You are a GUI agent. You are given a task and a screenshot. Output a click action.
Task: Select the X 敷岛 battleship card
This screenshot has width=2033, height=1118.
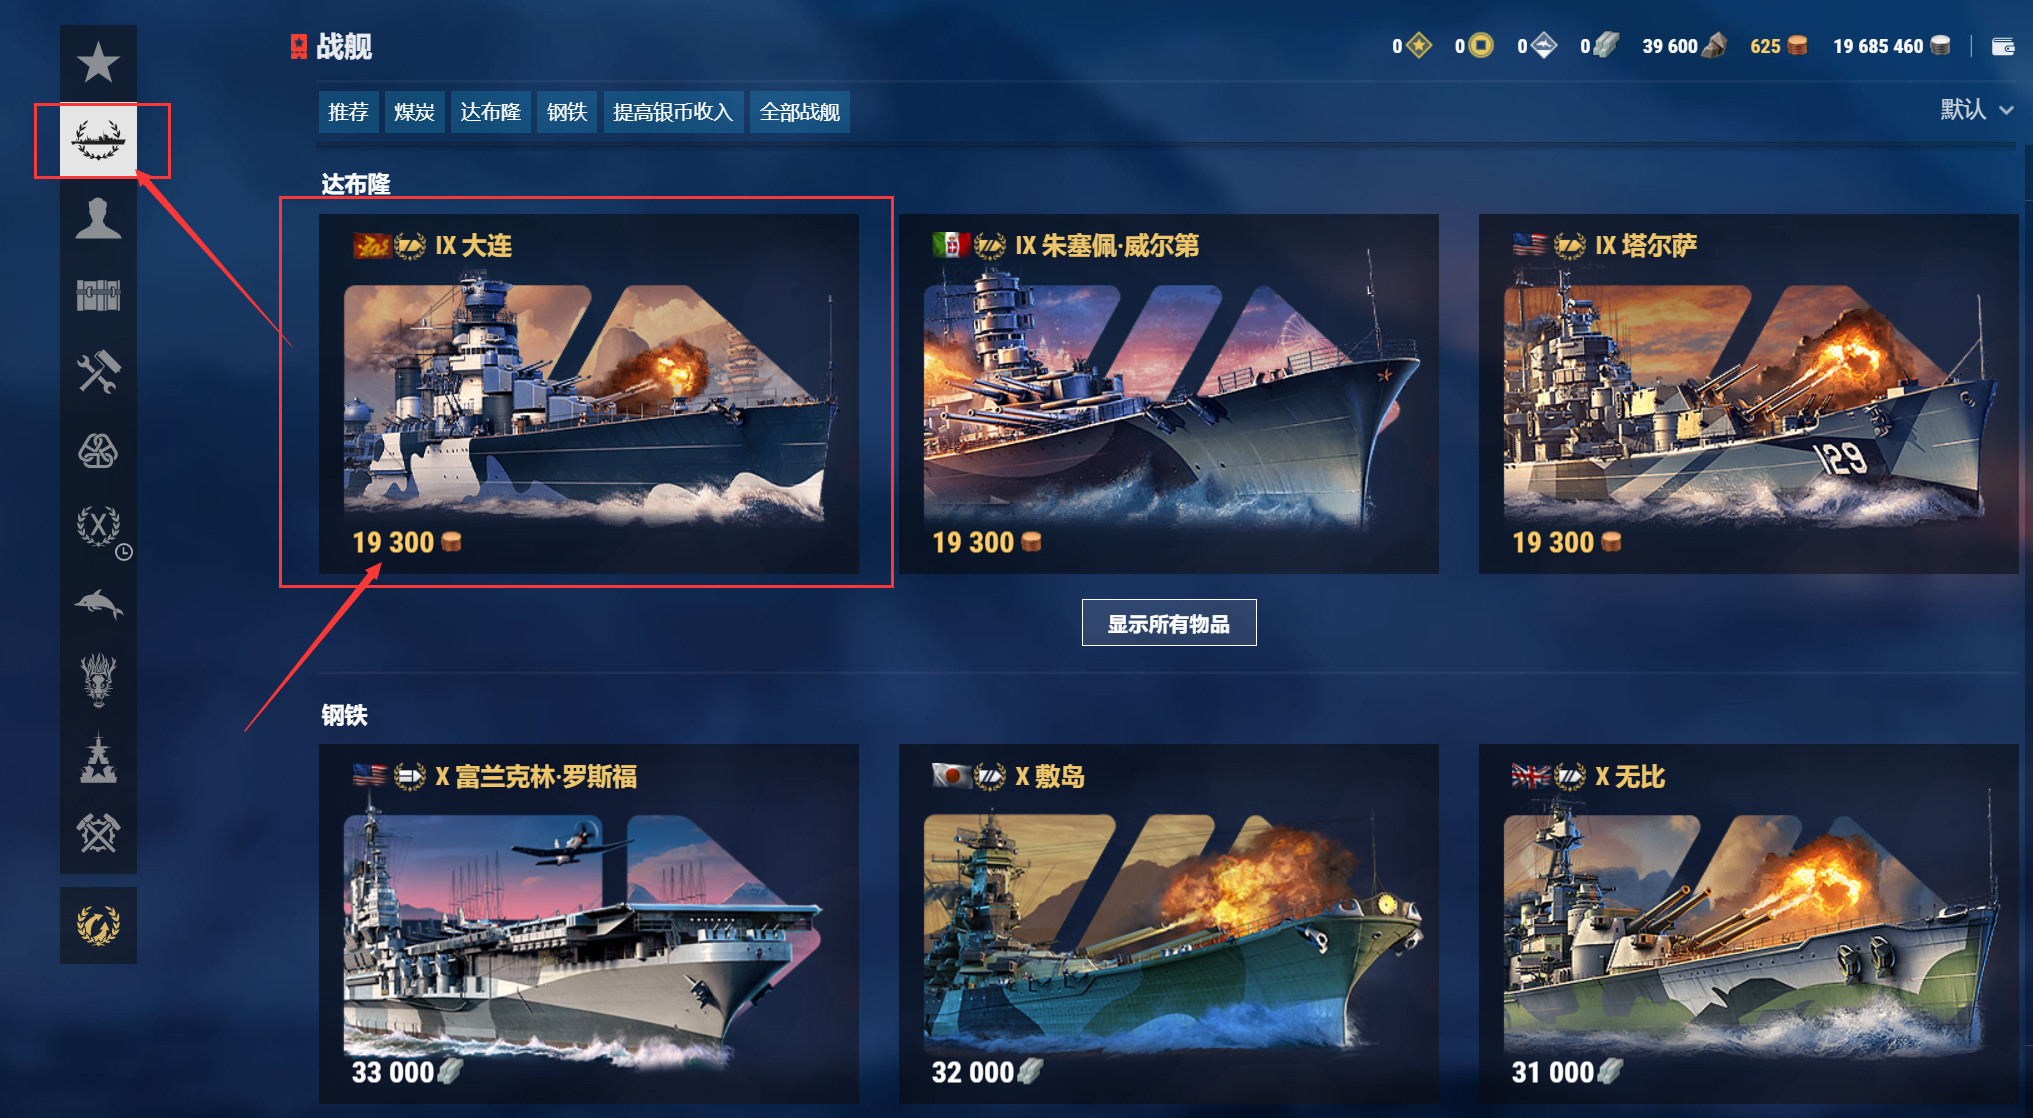click(x=1169, y=924)
